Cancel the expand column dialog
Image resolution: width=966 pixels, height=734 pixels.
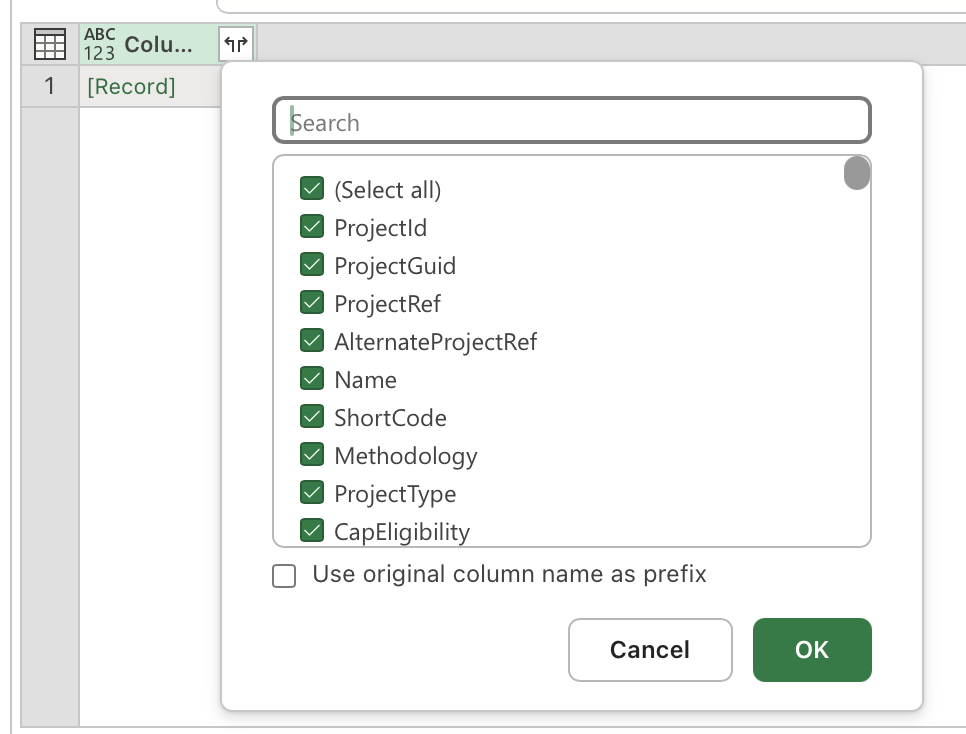pos(650,650)
